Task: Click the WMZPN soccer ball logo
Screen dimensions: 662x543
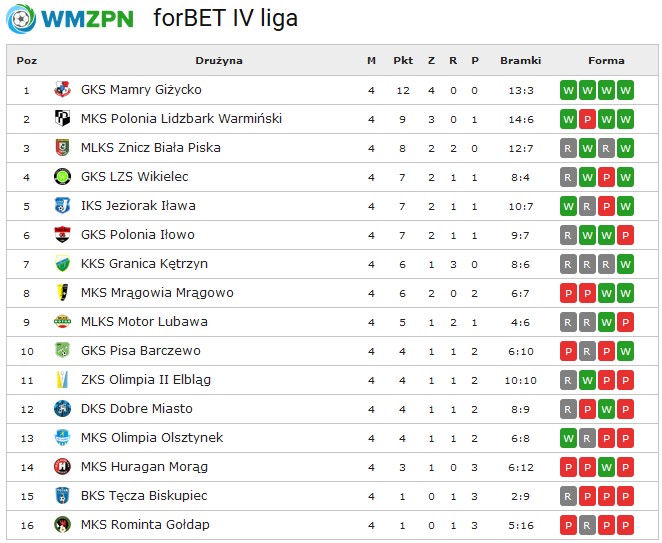Action: [x=21, y=19]
